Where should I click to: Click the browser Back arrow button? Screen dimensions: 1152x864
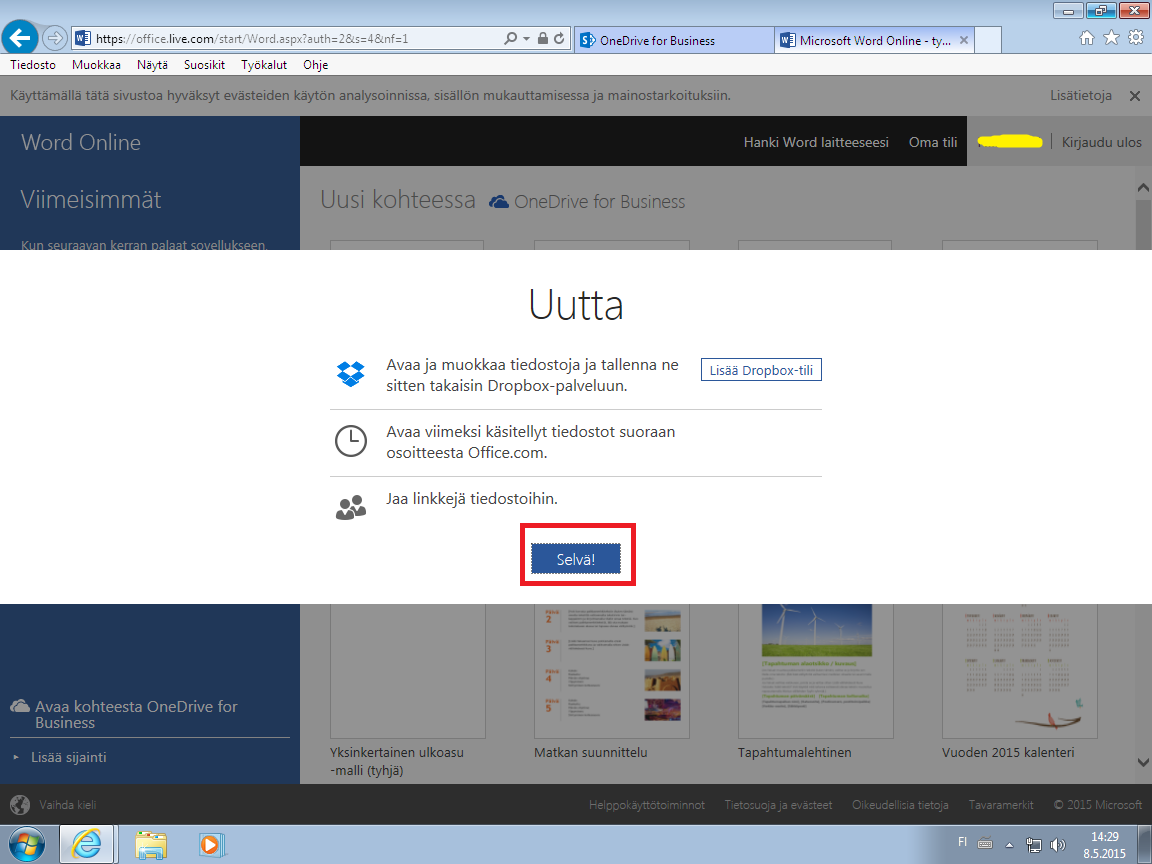click(x=21, y=38)
